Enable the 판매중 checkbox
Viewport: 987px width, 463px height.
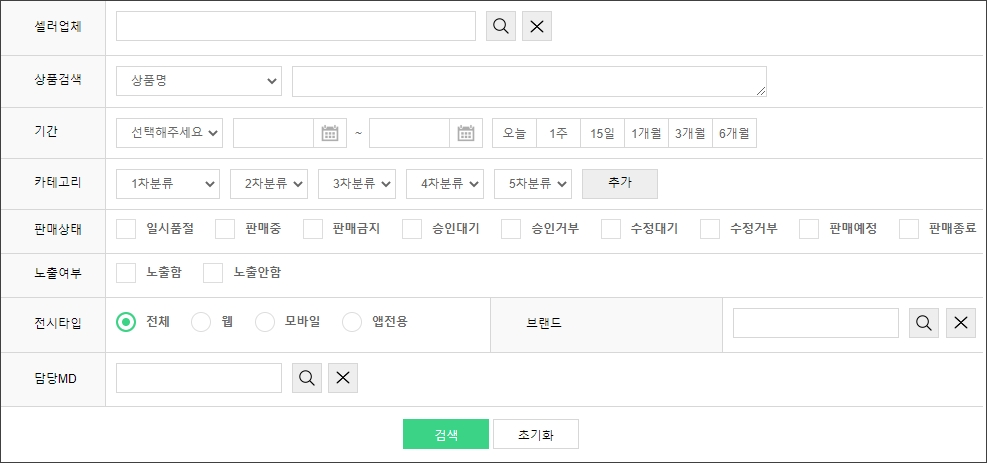pyautogui.click(x=225, y=229)
